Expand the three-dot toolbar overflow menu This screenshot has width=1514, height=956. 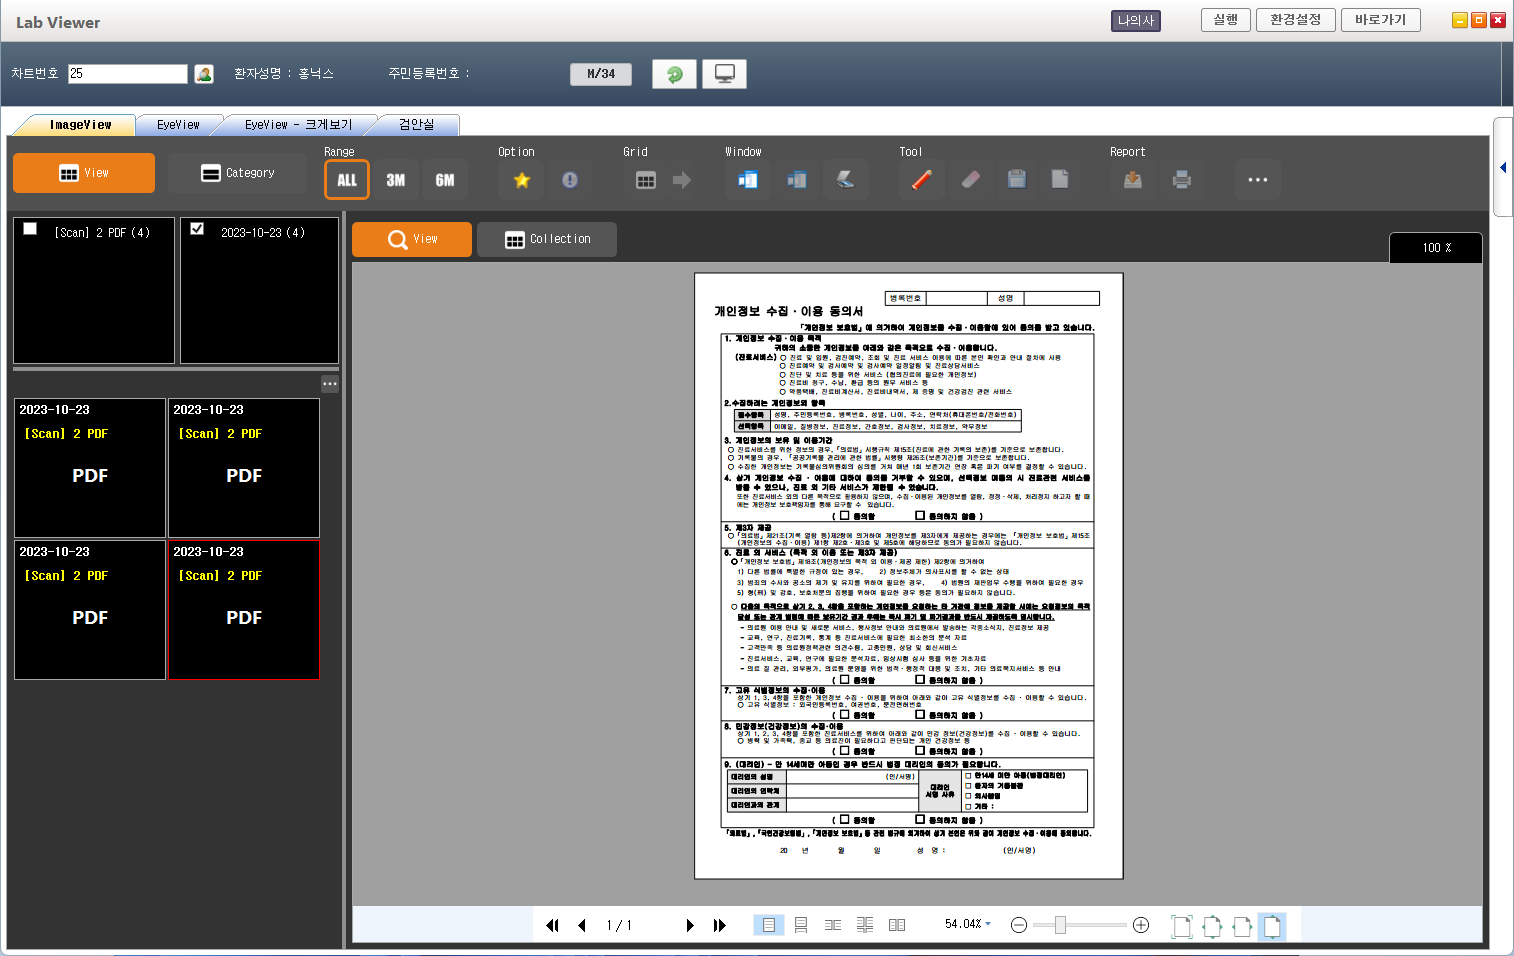1257,180
